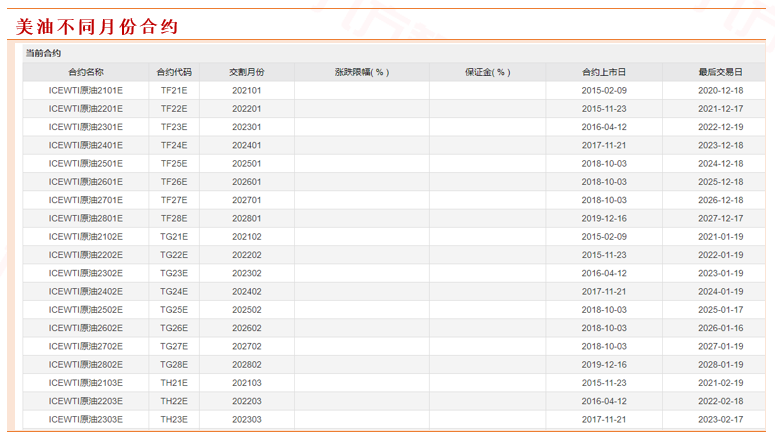Select contract name ICEWTI原油2102E
Image resolution: width=775 pixels, height=440 pixels.
point(86,237)
